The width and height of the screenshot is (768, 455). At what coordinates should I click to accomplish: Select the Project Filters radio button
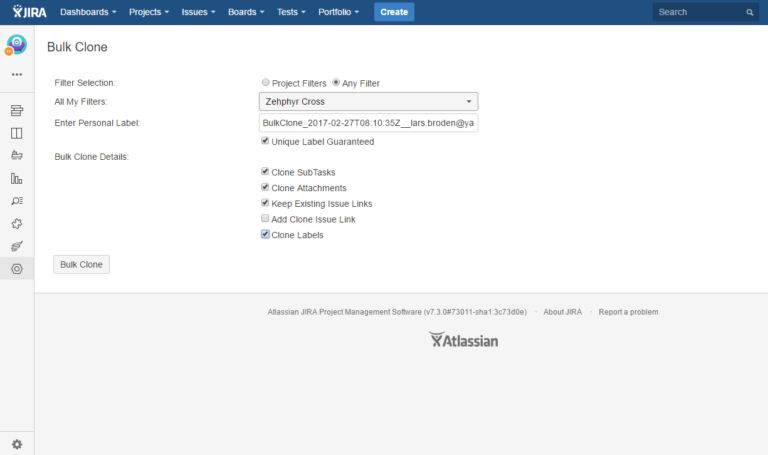pyautogui.click(x=265, y=82)
